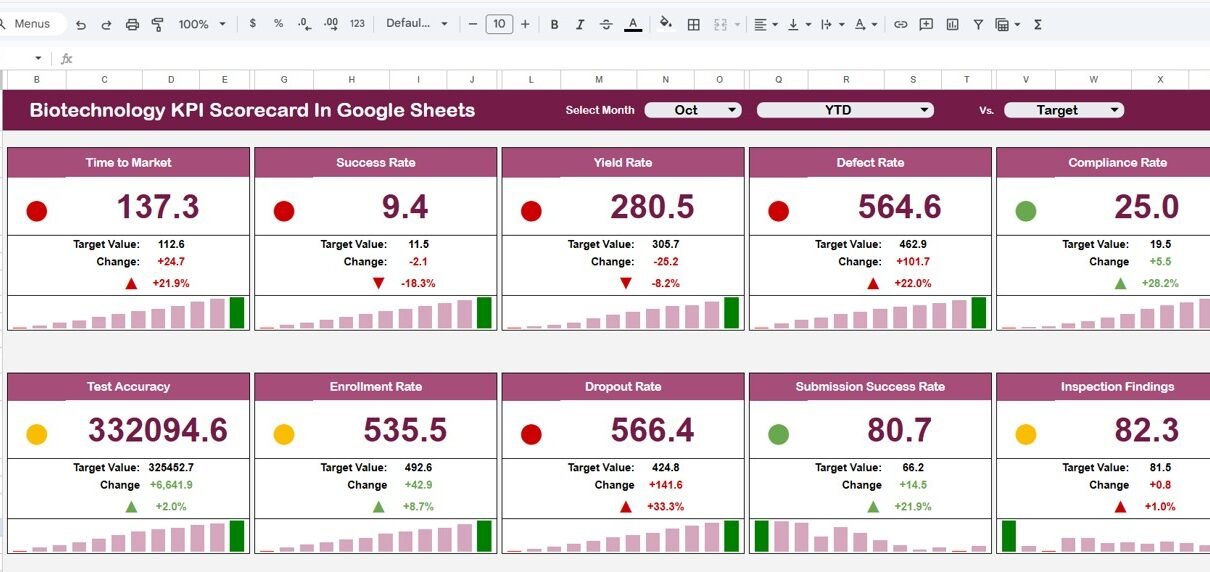1210x572 pixels.
Task: Expand the YTD dropdown
Action: 844,110
